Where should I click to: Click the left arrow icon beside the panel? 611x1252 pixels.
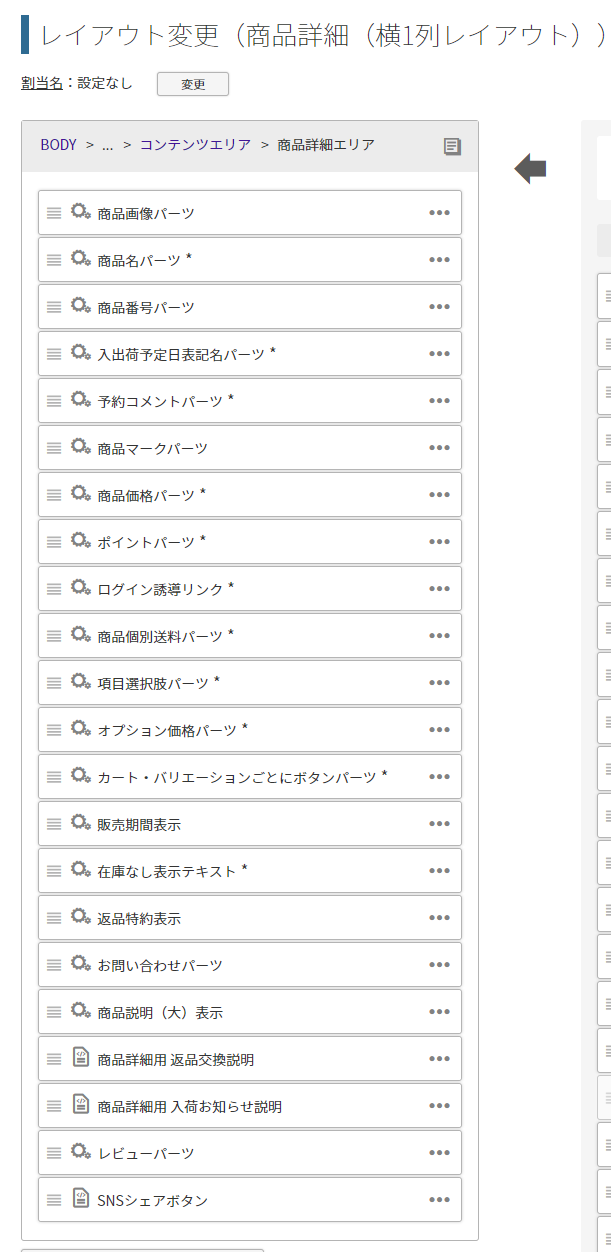point(530,169)
